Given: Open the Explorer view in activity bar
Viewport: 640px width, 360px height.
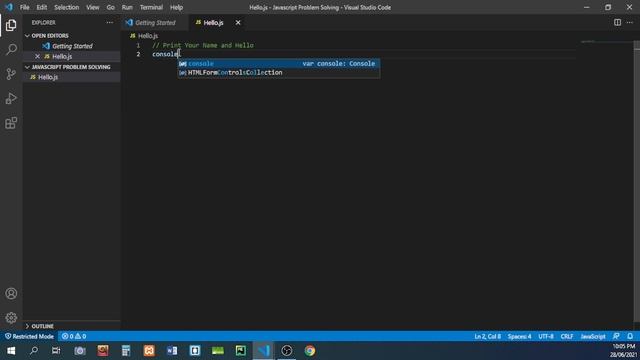Looking at the screenshot, I should tap(11, 25).
